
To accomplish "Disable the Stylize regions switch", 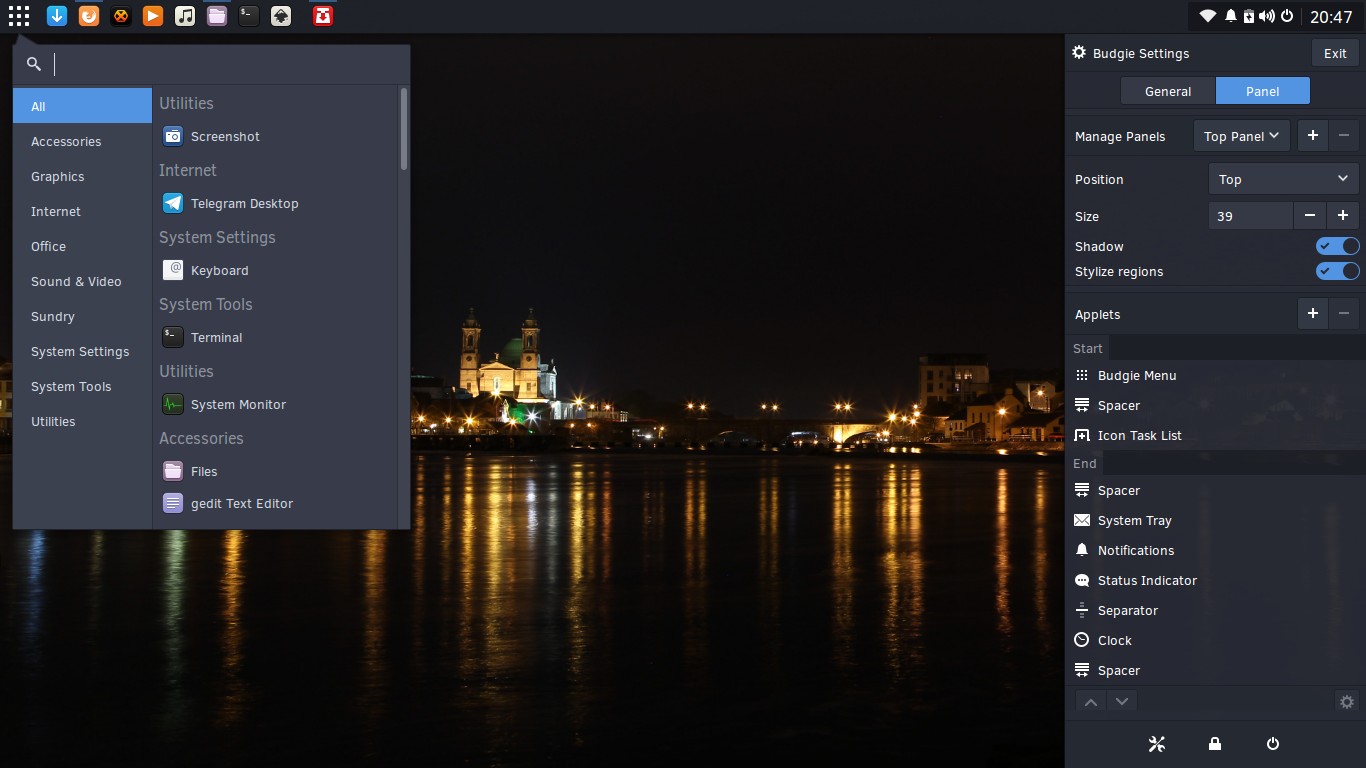I will [x=1338, y=271].
